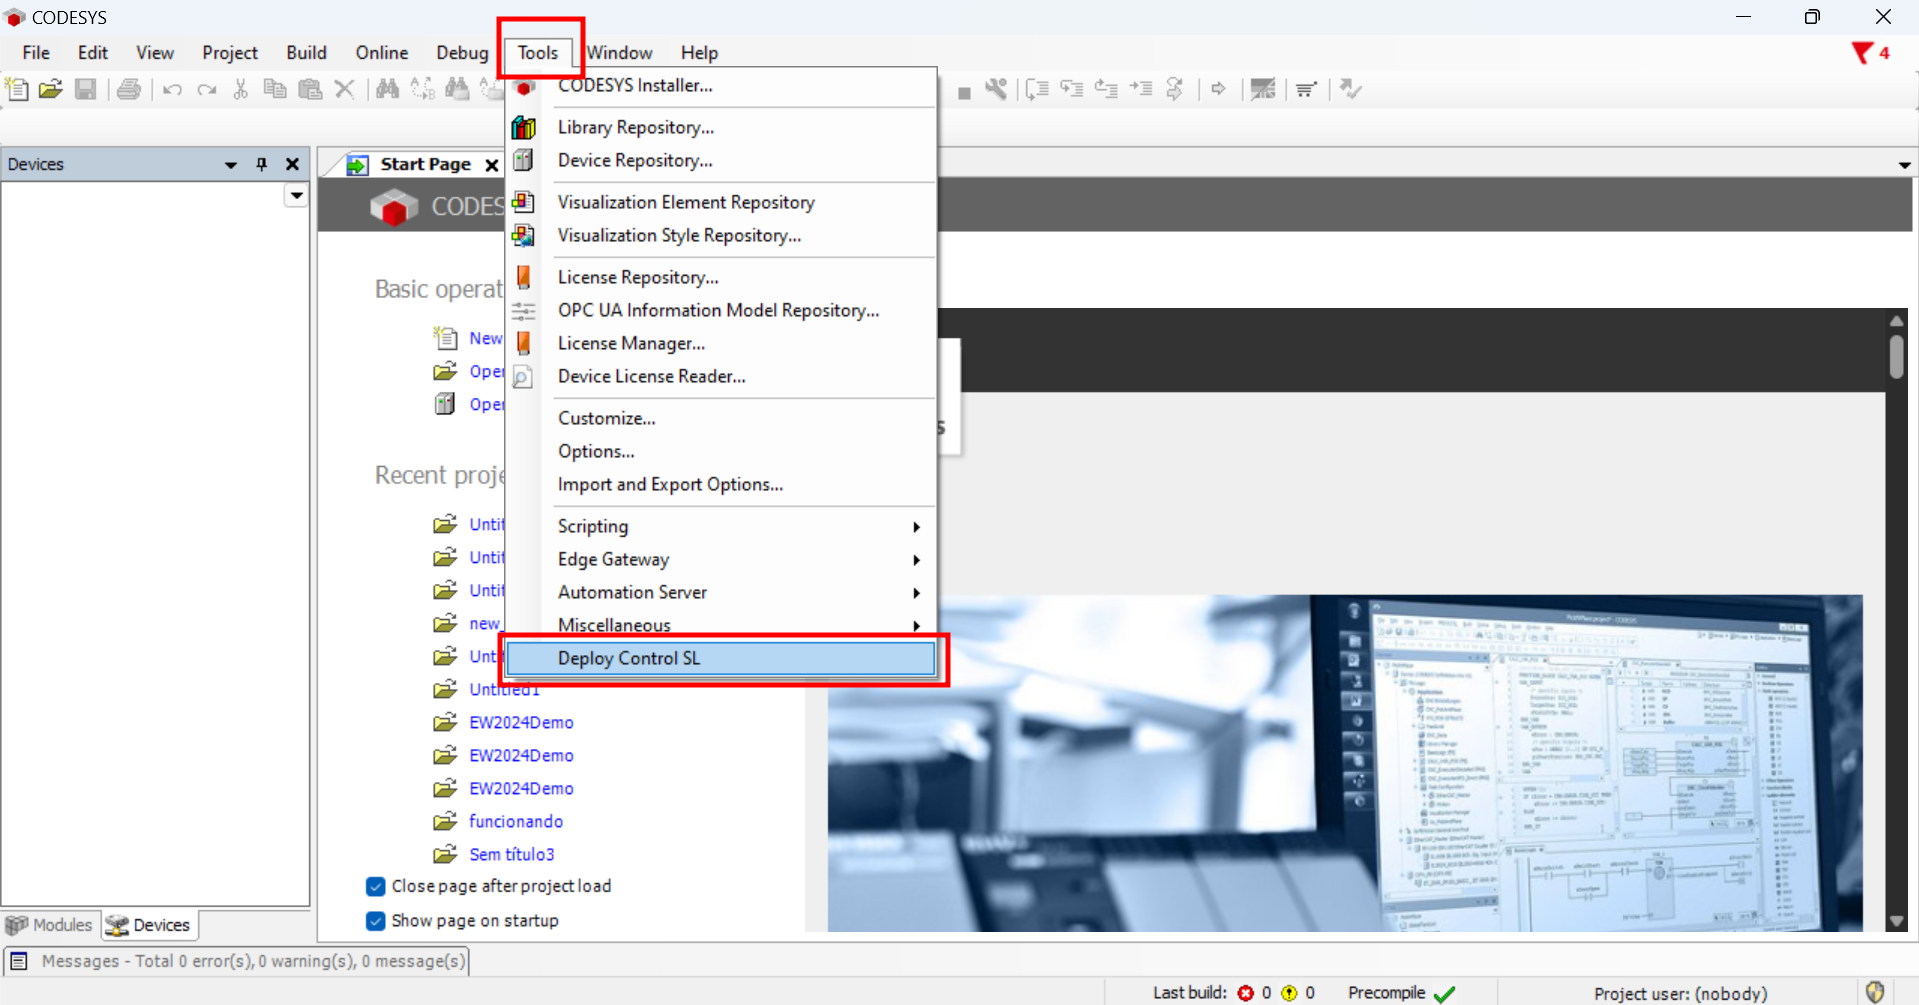Paste using the clipboard toolbar icon
Viewport: 1919px width, 1005px height.
(x=311, y=89)
